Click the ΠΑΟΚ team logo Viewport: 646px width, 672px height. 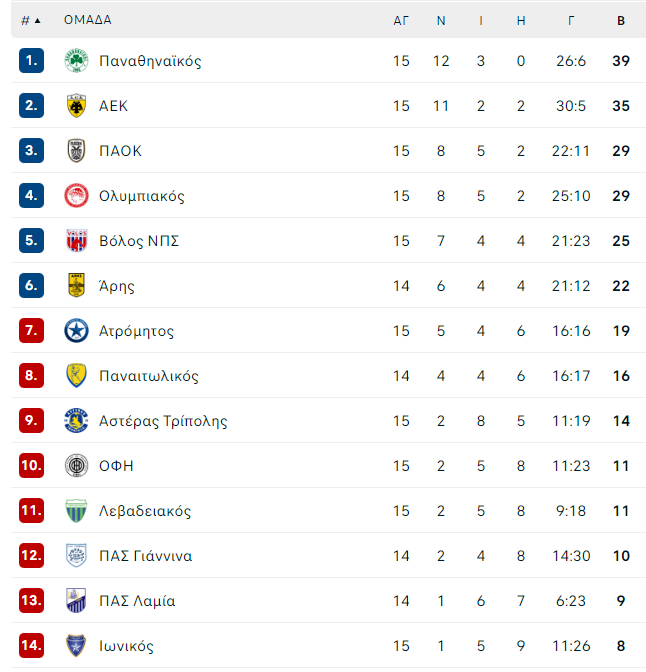coord(76,150)
